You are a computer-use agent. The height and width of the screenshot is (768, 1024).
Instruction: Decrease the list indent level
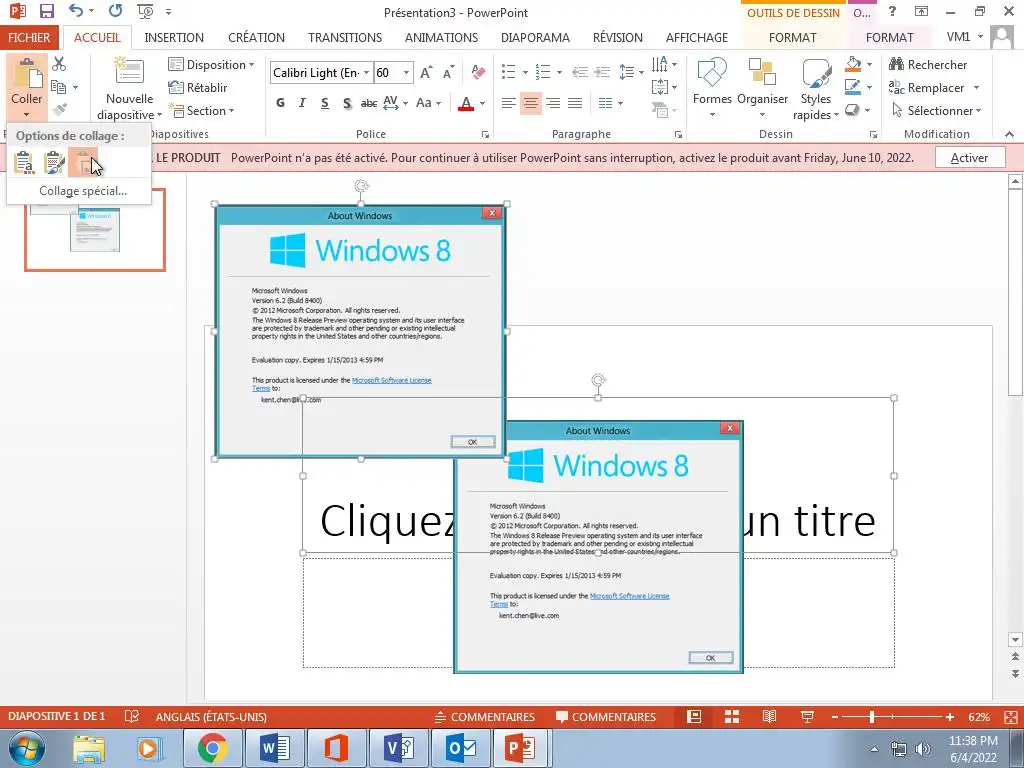click(x=579, y=72)
